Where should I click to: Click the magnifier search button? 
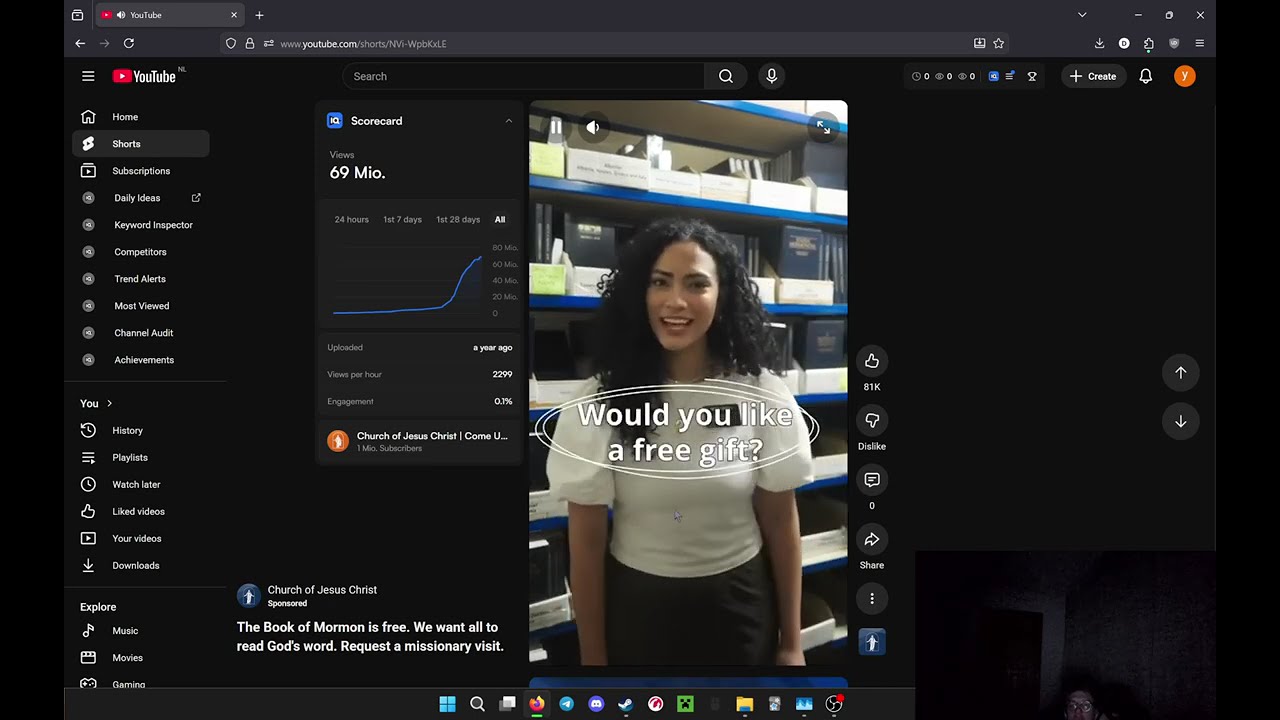click(x=726, y=76)
